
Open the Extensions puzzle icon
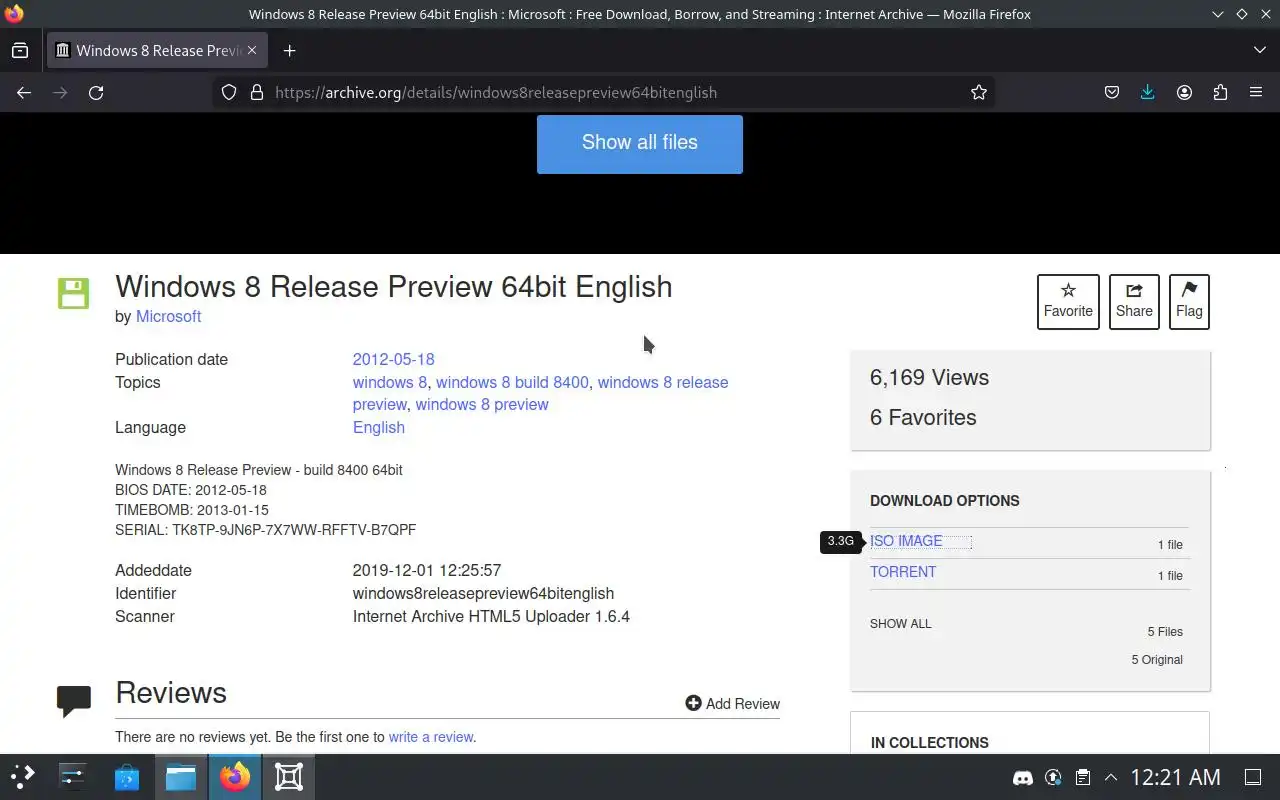pyautogui.click(x=1220, y=92)
